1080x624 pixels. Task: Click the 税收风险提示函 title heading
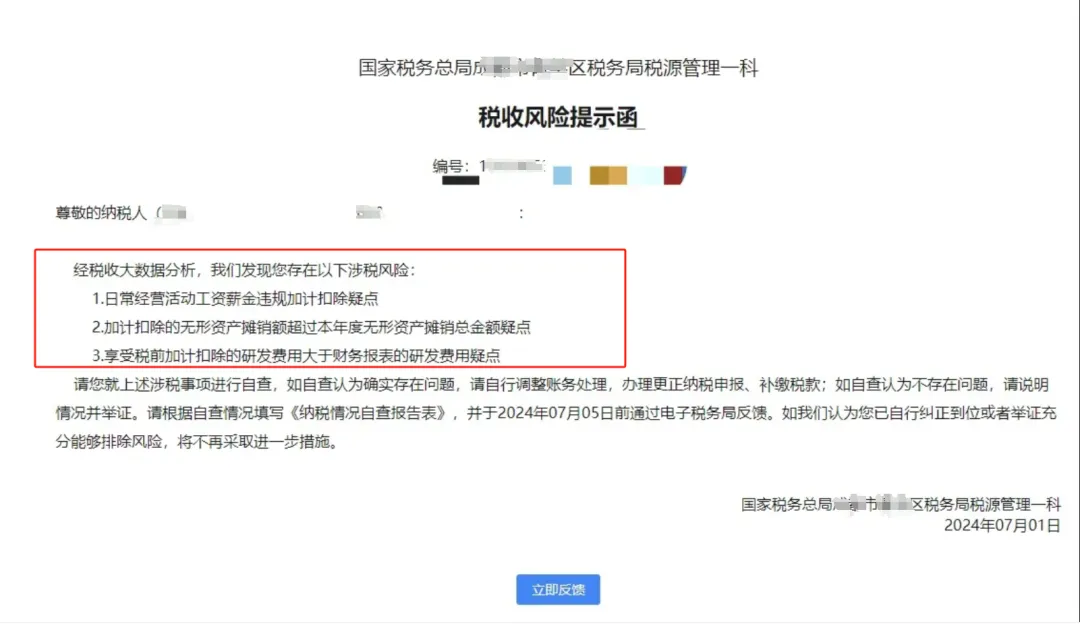[x=559, y=118]
